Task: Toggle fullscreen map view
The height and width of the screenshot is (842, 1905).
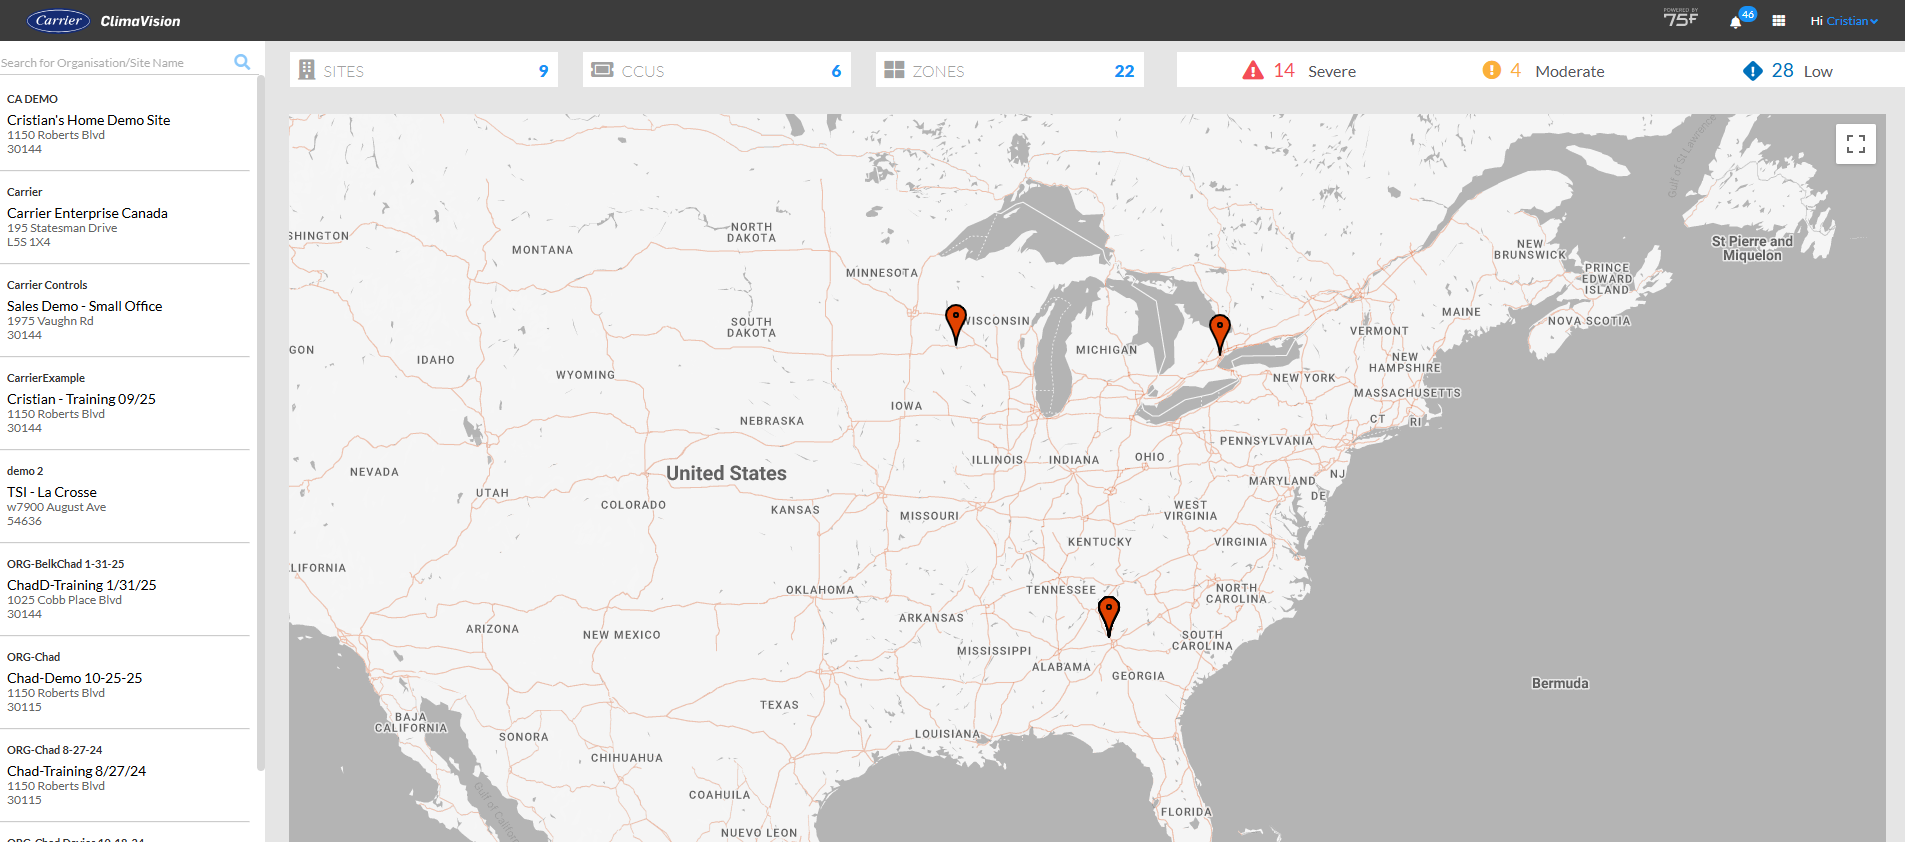Action: click(x=1856, y=144)
